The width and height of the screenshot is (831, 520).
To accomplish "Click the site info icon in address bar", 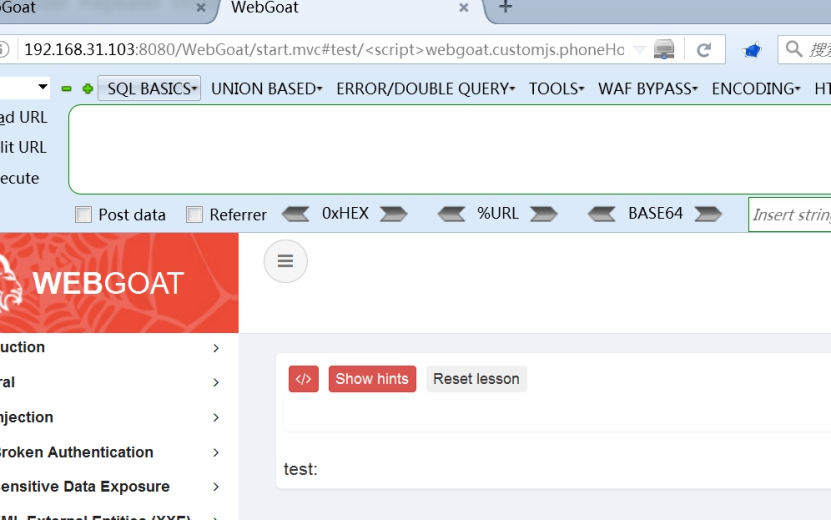I will (4, 50).
